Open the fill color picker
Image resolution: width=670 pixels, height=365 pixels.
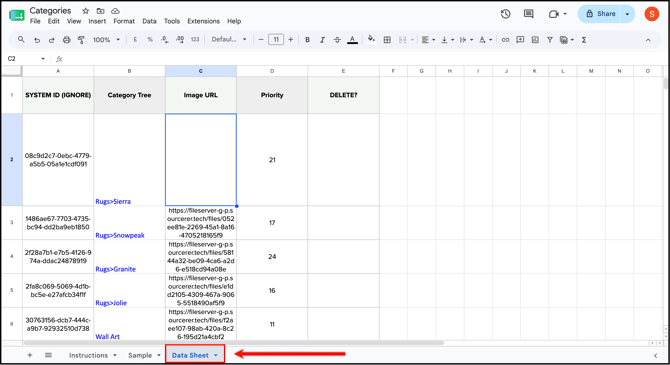point(371,39)
